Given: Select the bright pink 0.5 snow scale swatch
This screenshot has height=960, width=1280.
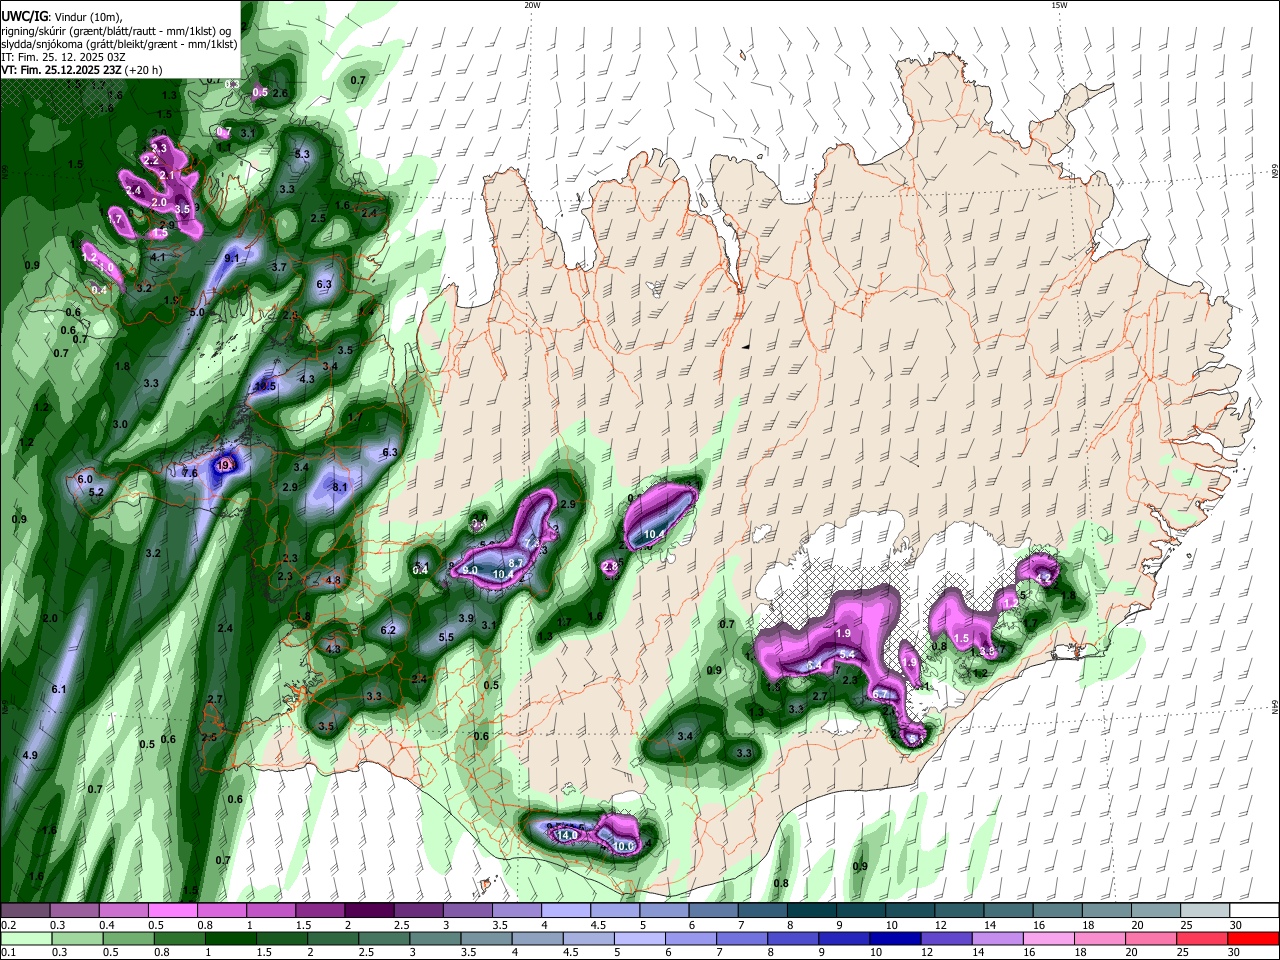Looking at the screenshot, I should pos(172,911).
